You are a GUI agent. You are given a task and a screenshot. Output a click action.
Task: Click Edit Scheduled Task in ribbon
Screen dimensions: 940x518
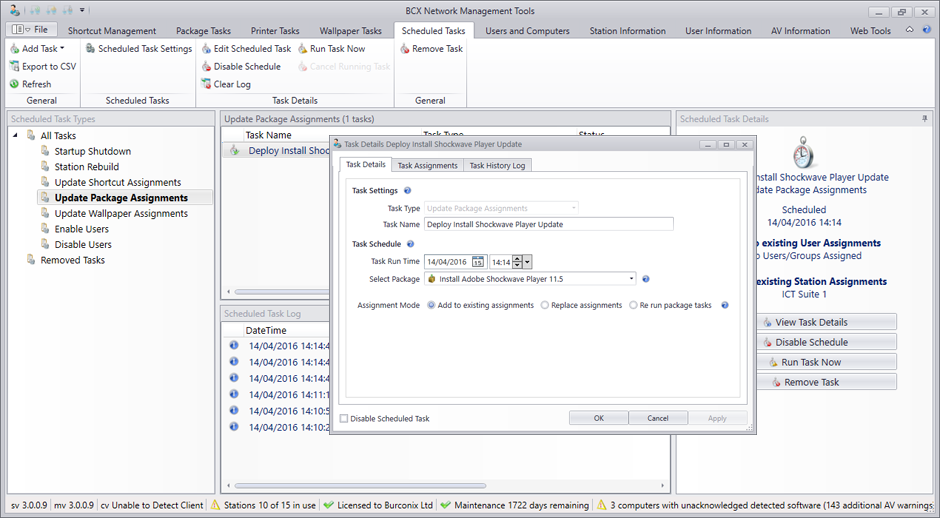(x=246, y=49)
